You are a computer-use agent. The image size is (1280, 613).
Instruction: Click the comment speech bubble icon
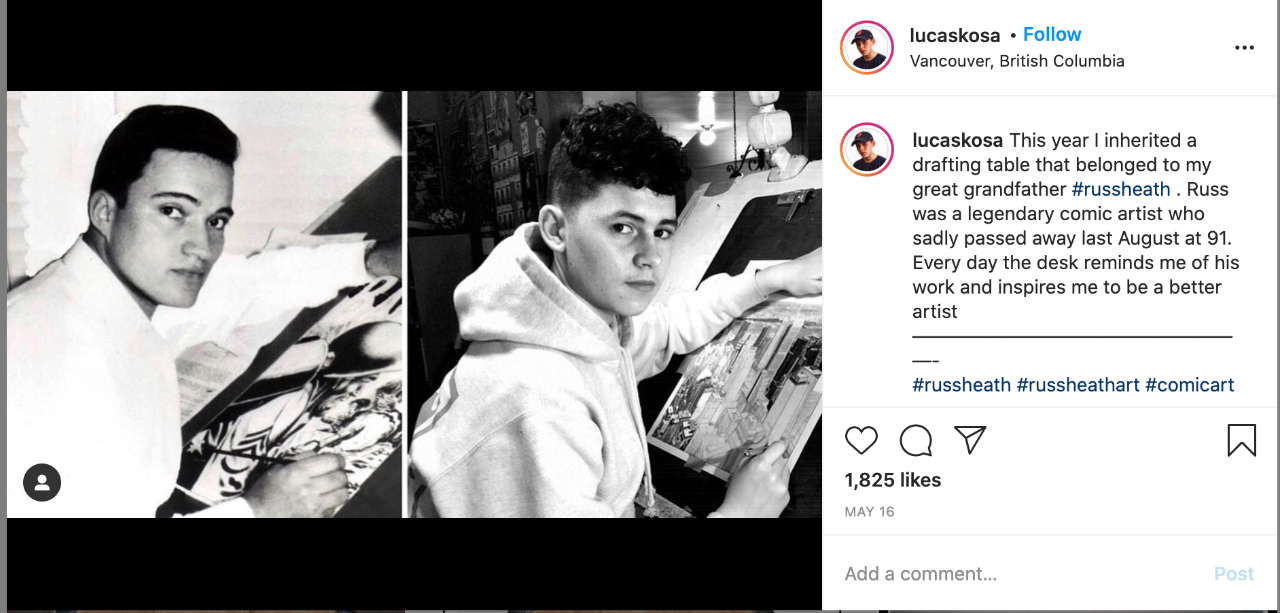[915, 440]
